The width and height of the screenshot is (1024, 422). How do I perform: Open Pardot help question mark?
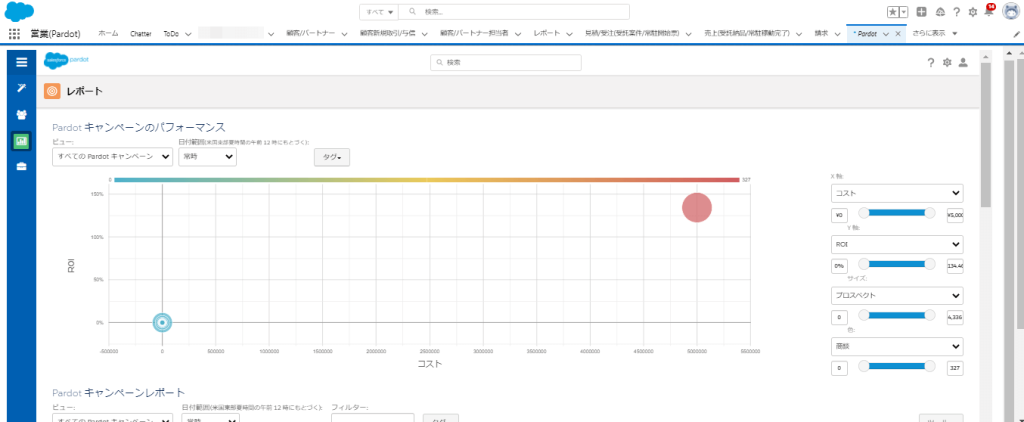[931, 63]
